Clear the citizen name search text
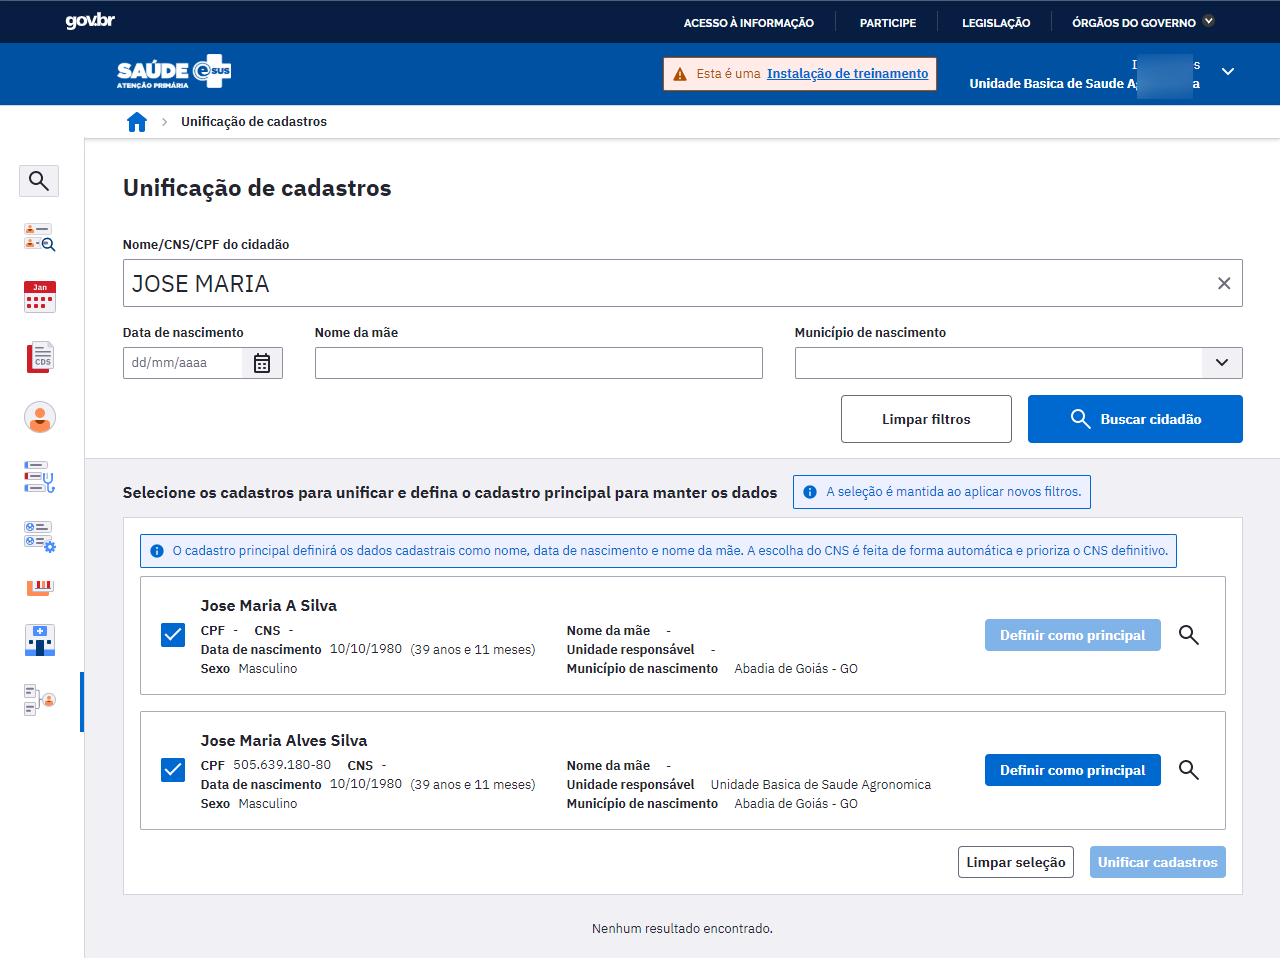Screen dimensions: 1280x958 click(1223, 284)
